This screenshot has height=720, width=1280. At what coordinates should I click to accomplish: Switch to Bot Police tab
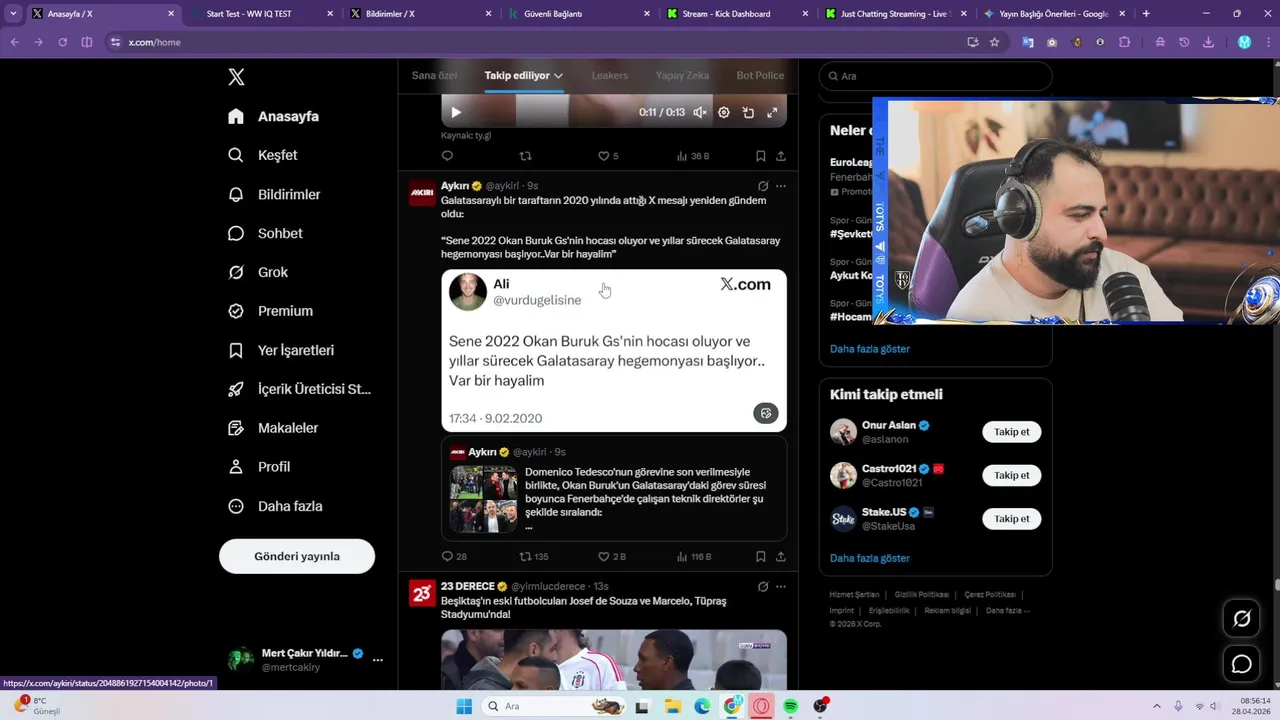pos(760,75)
